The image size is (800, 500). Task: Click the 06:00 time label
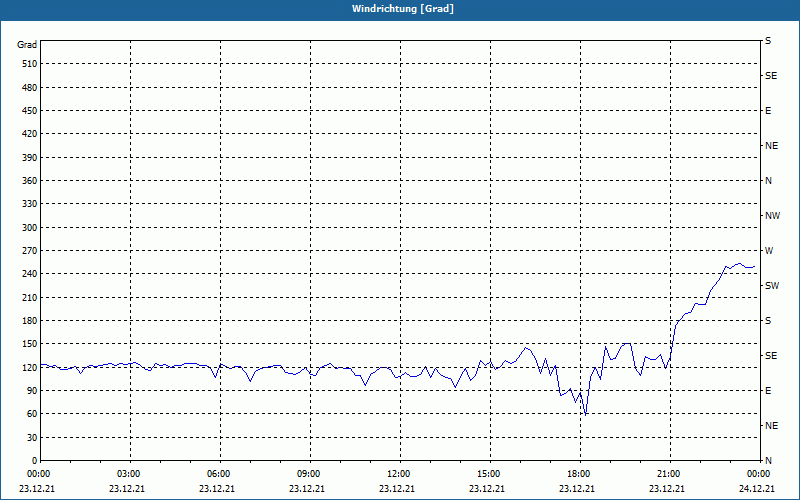220,474
